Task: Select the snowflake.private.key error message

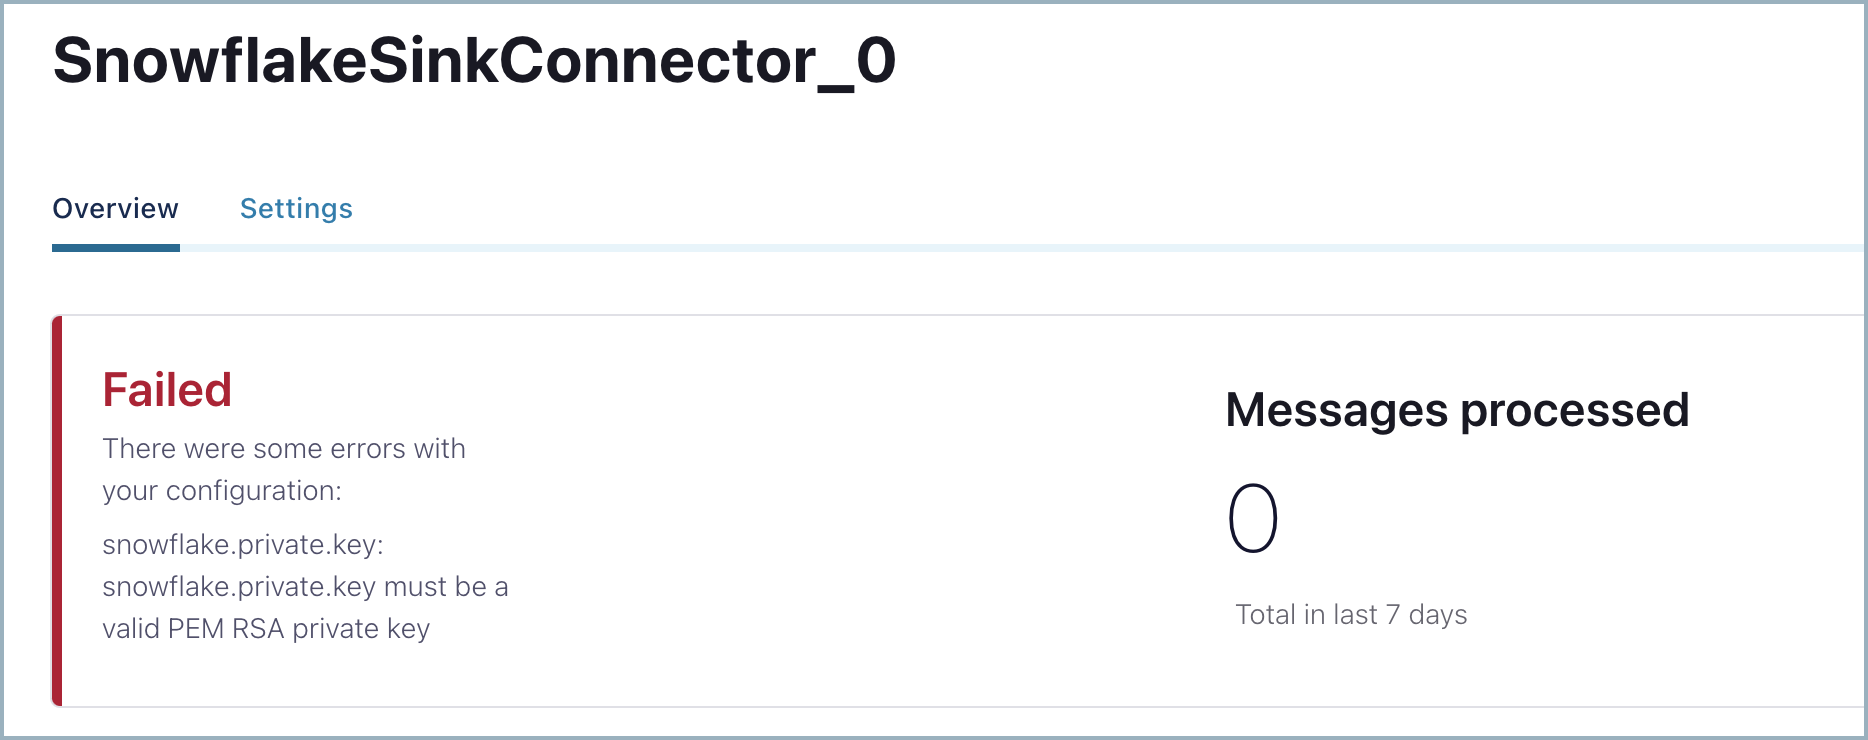Action: [x=306, y=586]
